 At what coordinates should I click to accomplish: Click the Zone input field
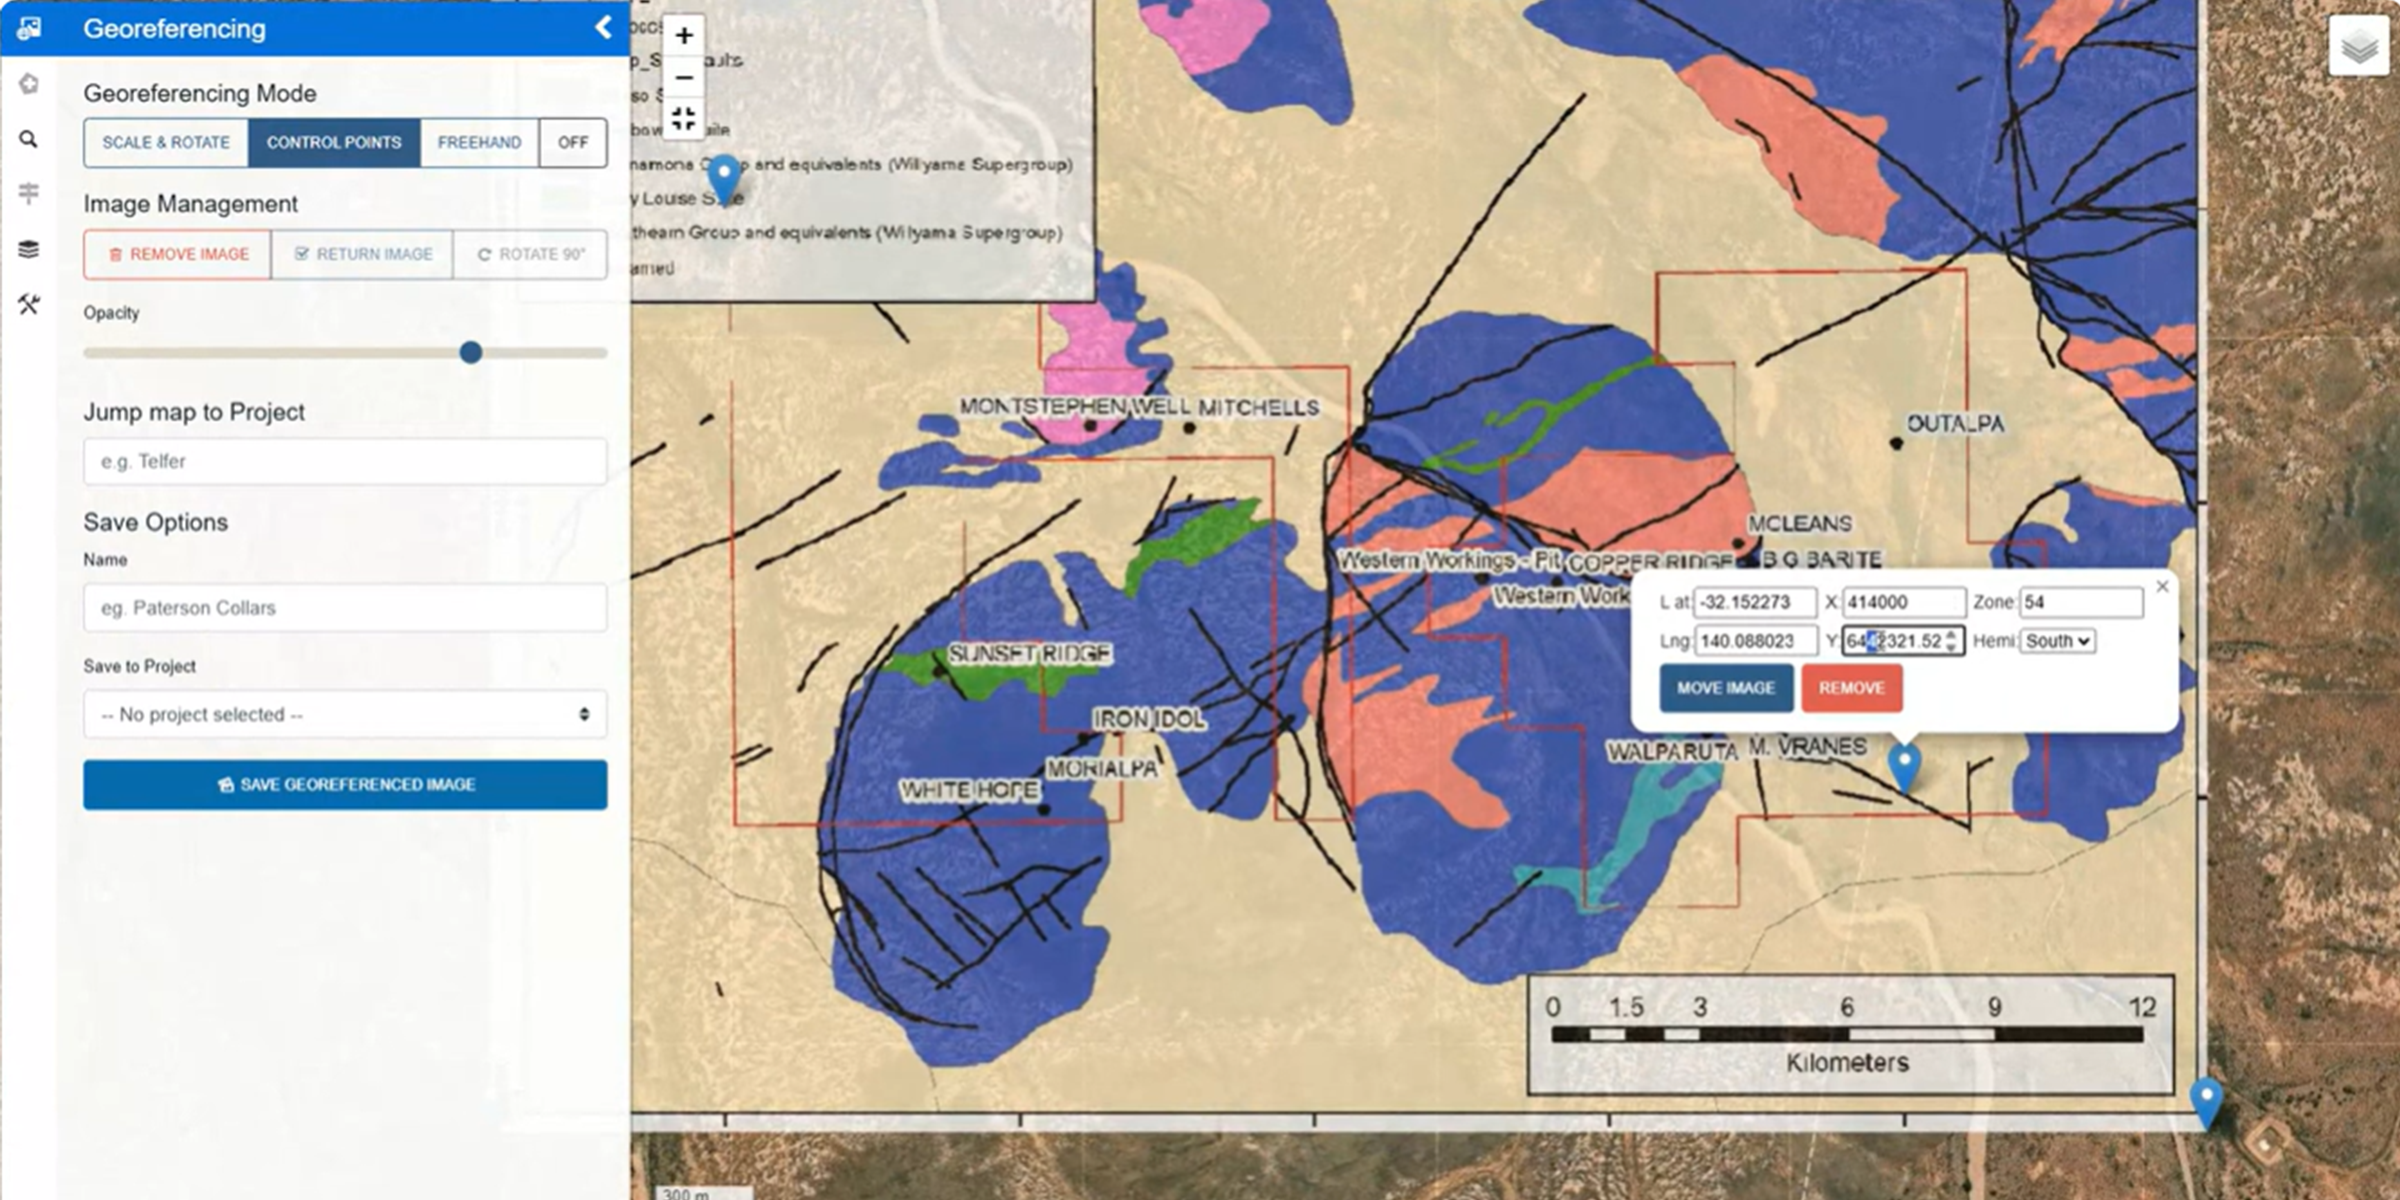(2081, 602)
